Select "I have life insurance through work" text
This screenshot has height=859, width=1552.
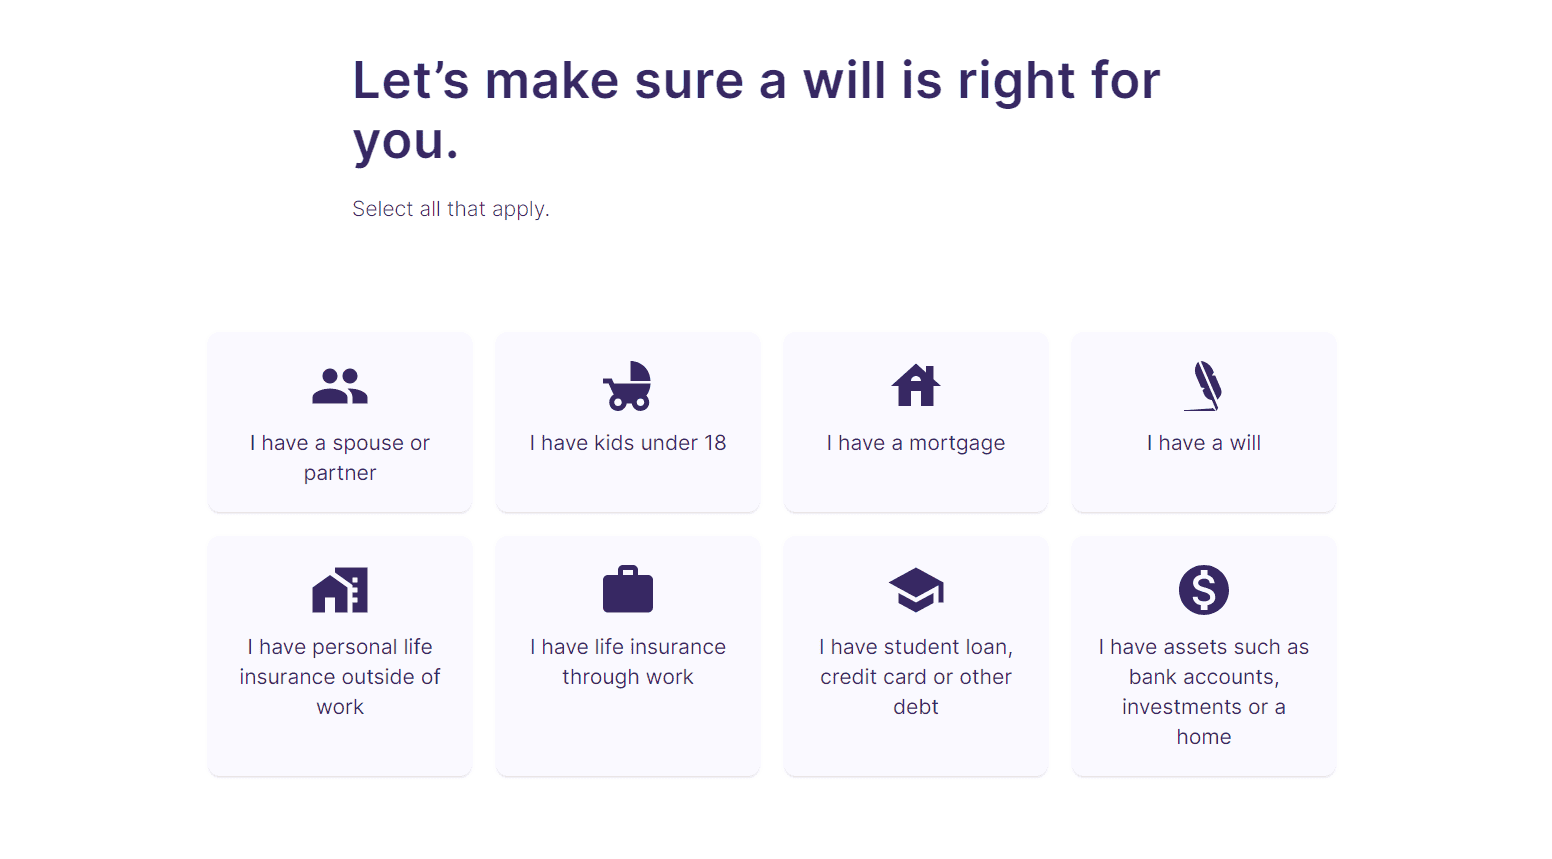tap(628, 662)
